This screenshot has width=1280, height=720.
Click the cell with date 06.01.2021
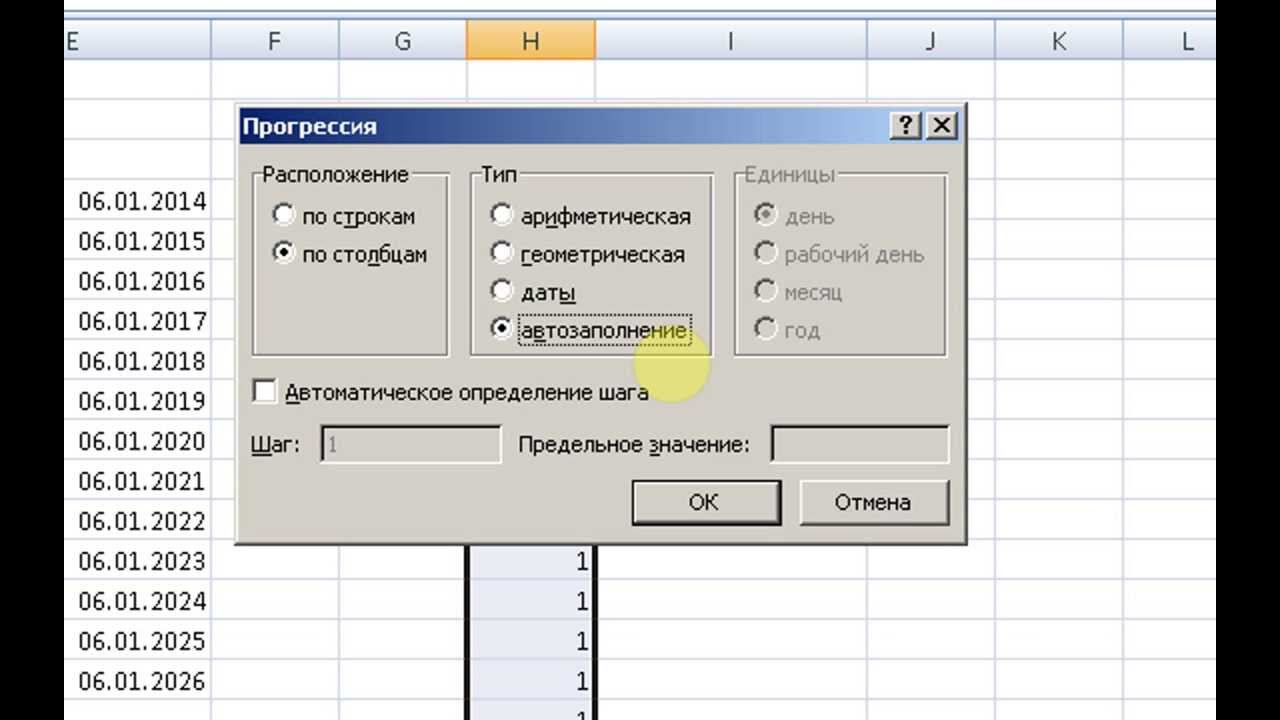138,481
